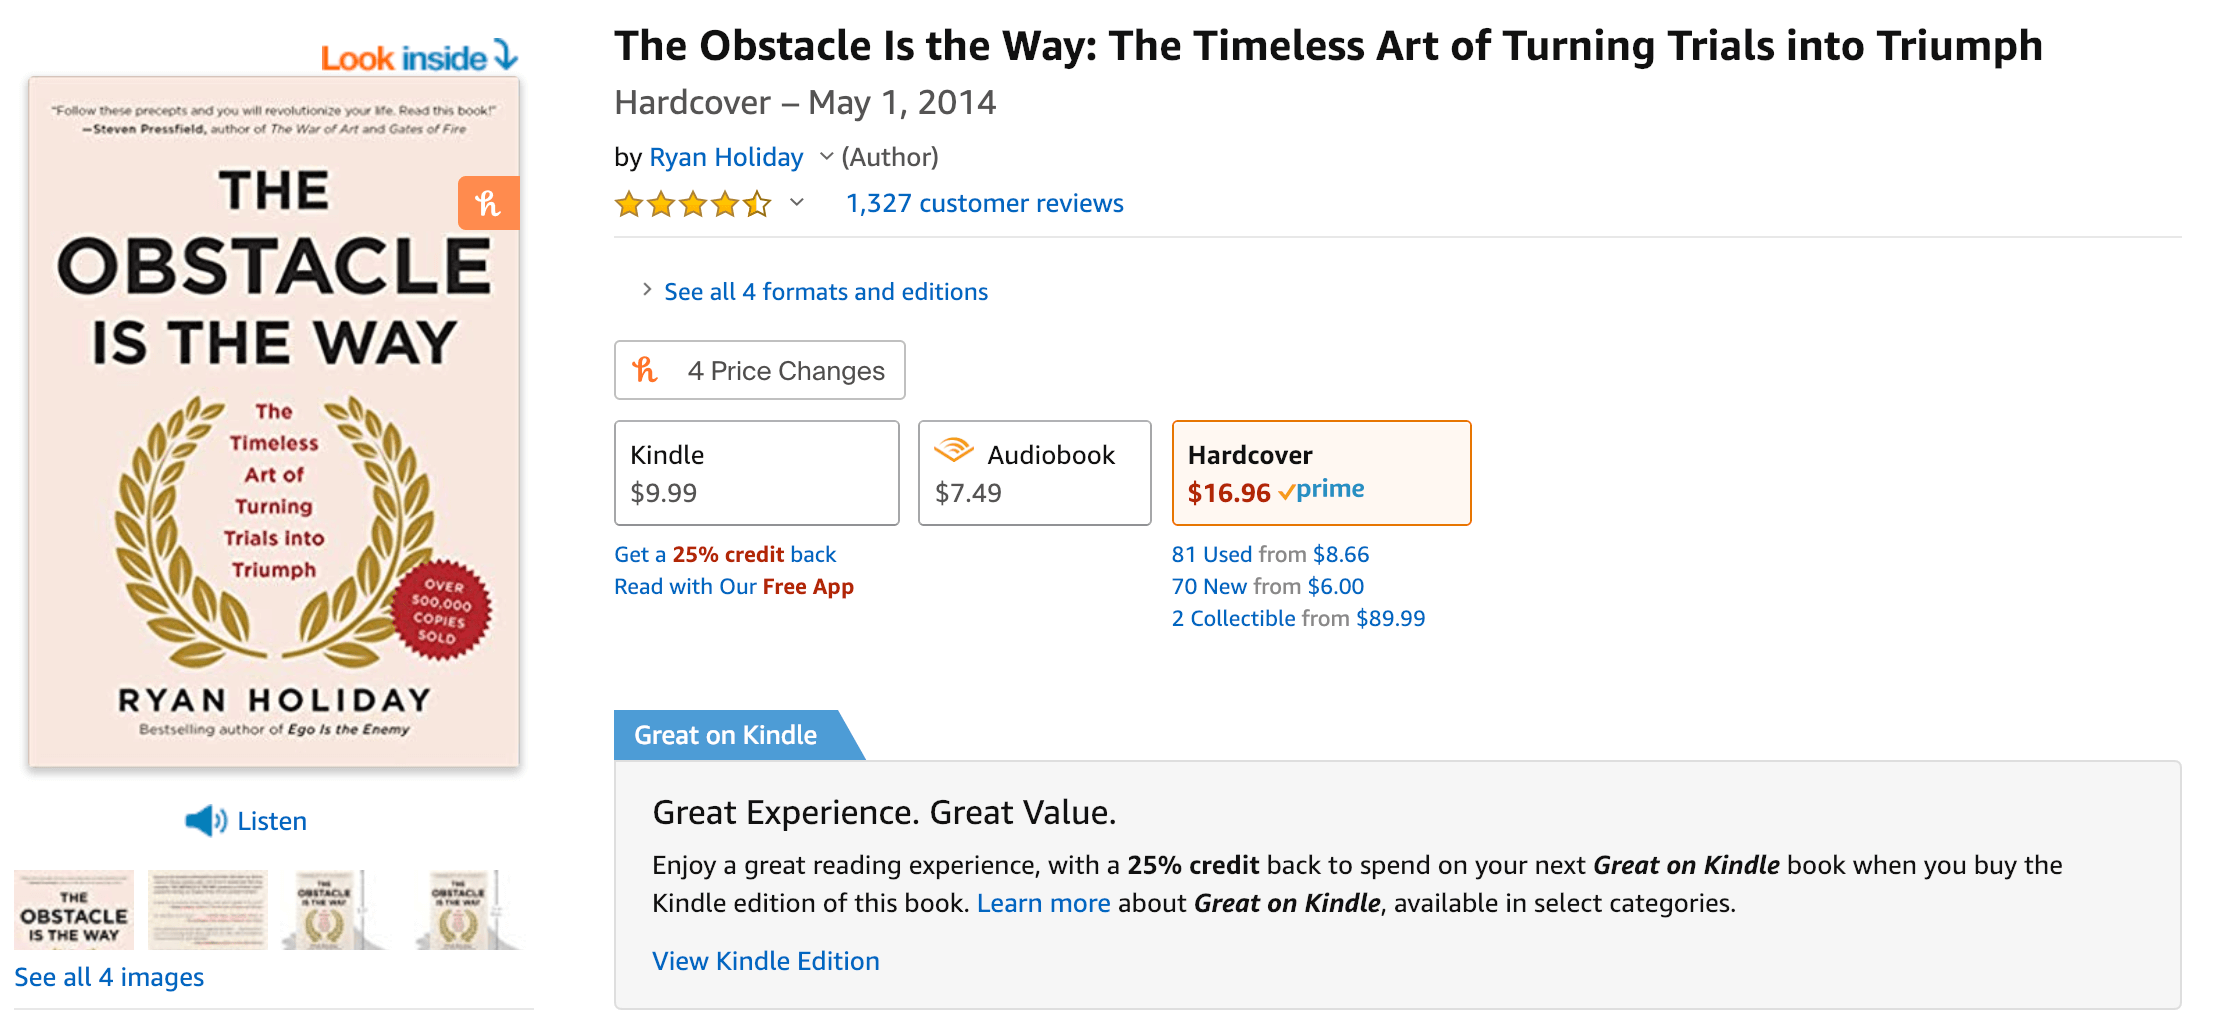Click the Prime checkmark logo
The width and height of the screenshot is (2218, 1032).
1321,490
